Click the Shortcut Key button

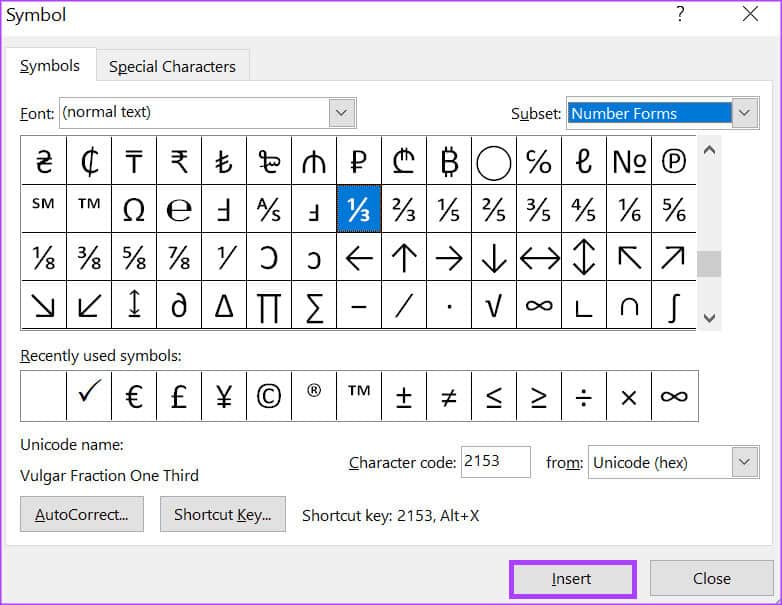click(x=222, y=515)
